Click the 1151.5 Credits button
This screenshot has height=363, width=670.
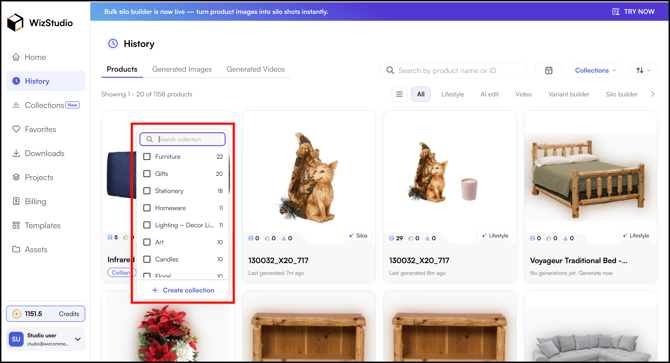tap(45, 314)
